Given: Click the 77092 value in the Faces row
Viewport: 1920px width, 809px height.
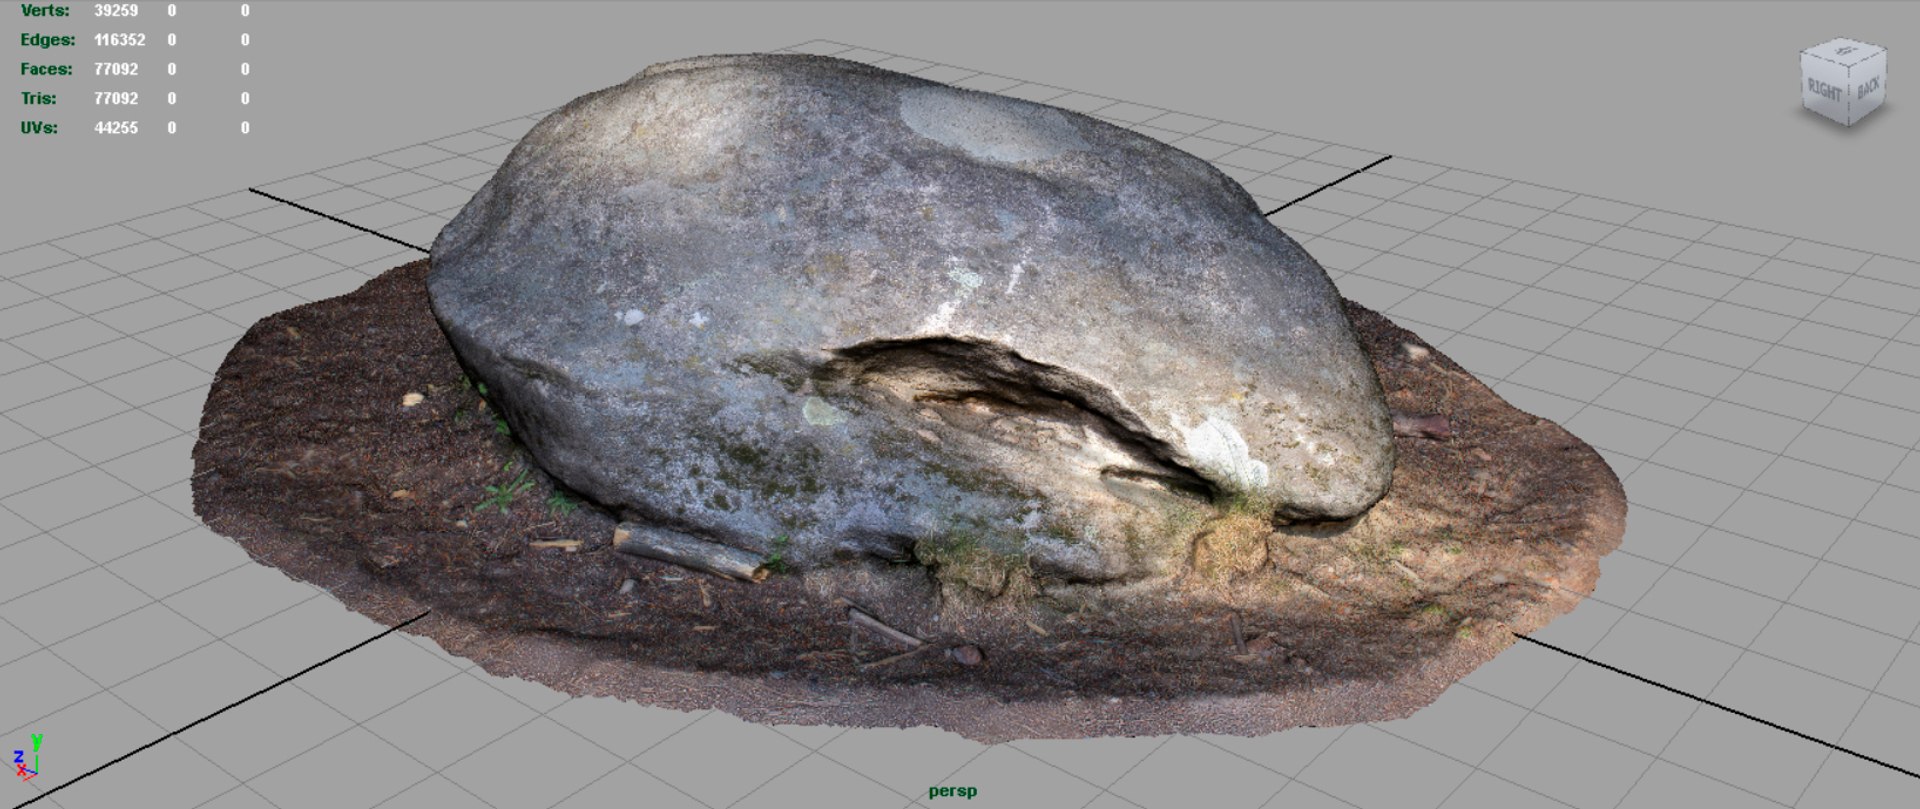Looking at the screenshot, I should (116, 69).
